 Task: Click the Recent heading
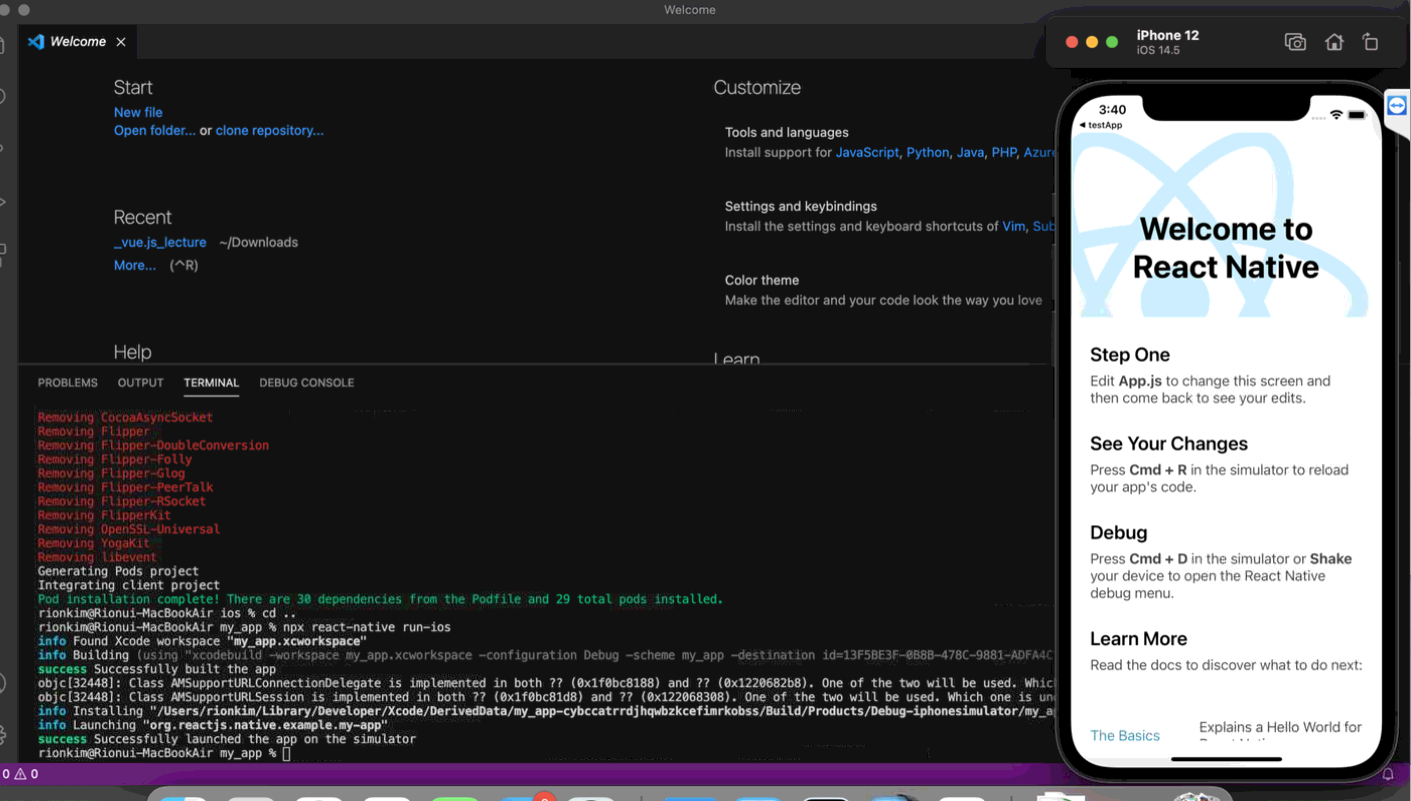click(142, 217)
